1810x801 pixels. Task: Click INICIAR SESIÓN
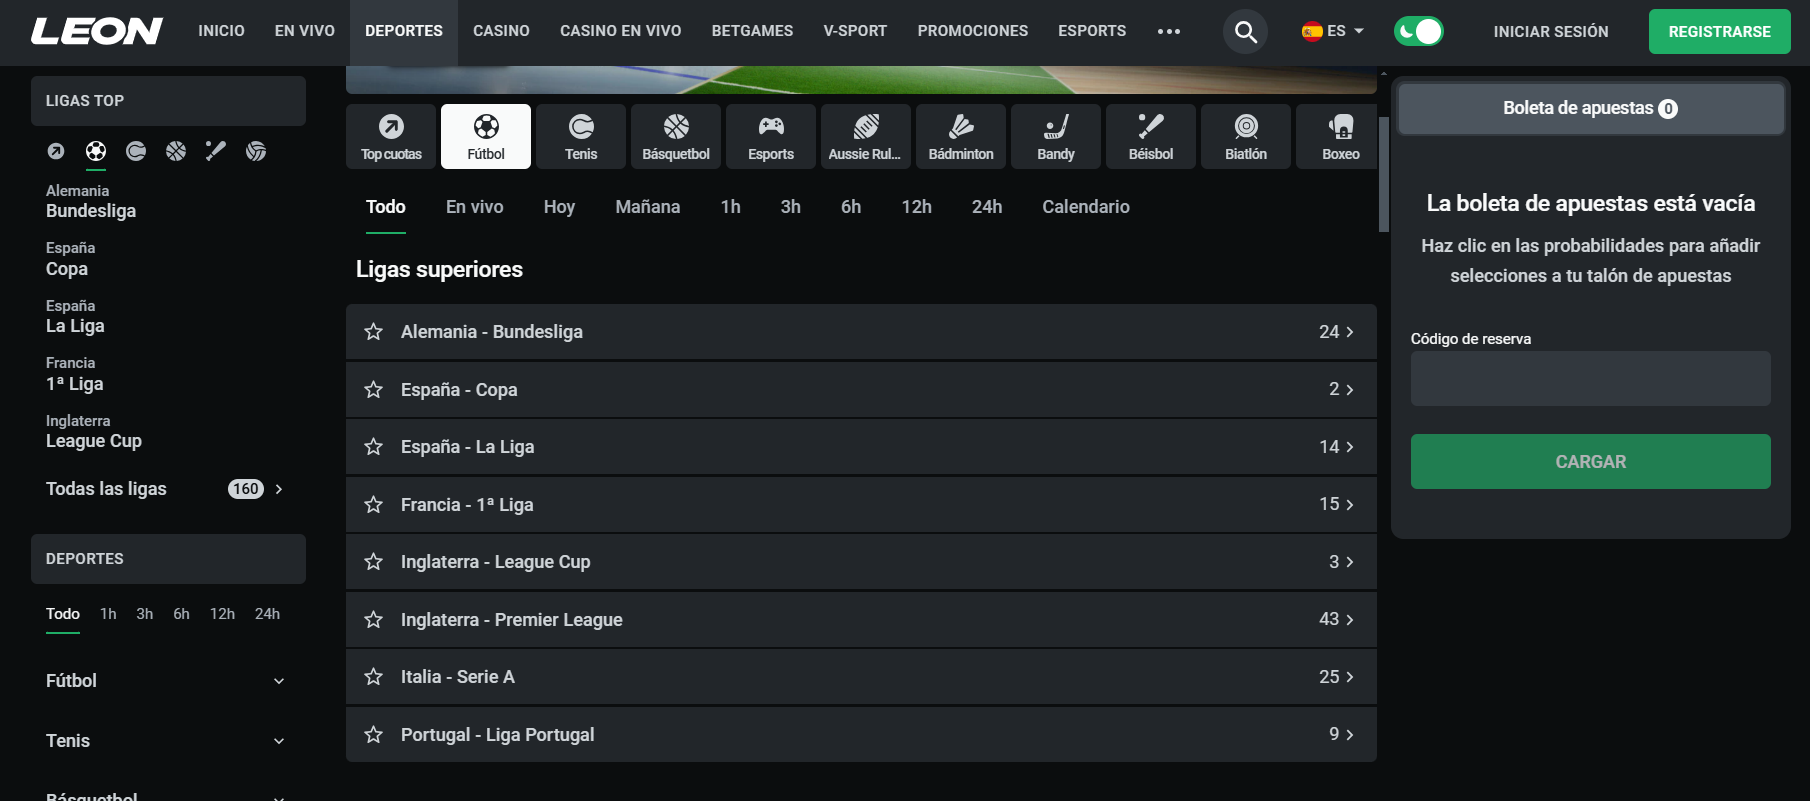[1551, 32]
